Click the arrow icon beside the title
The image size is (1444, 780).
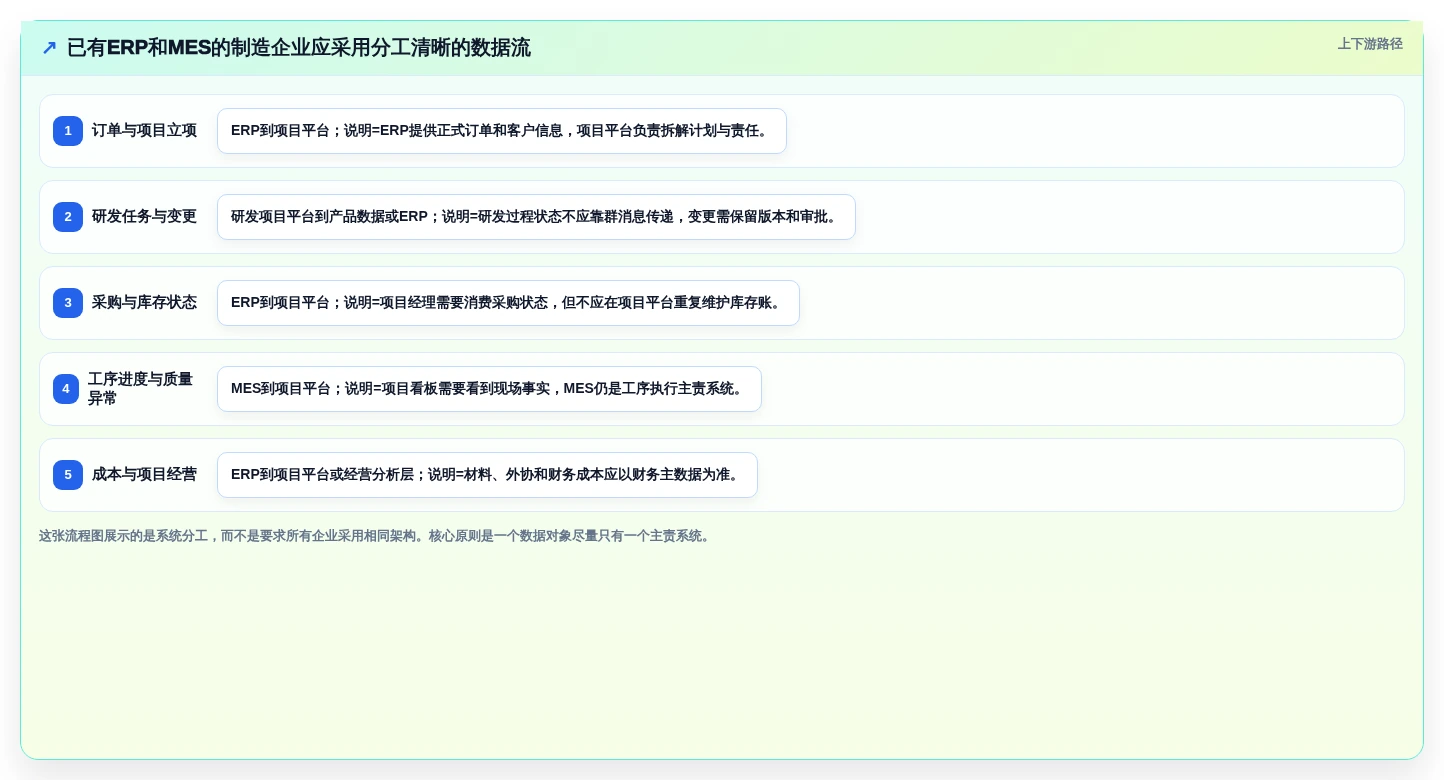click(x=49, y=48)
